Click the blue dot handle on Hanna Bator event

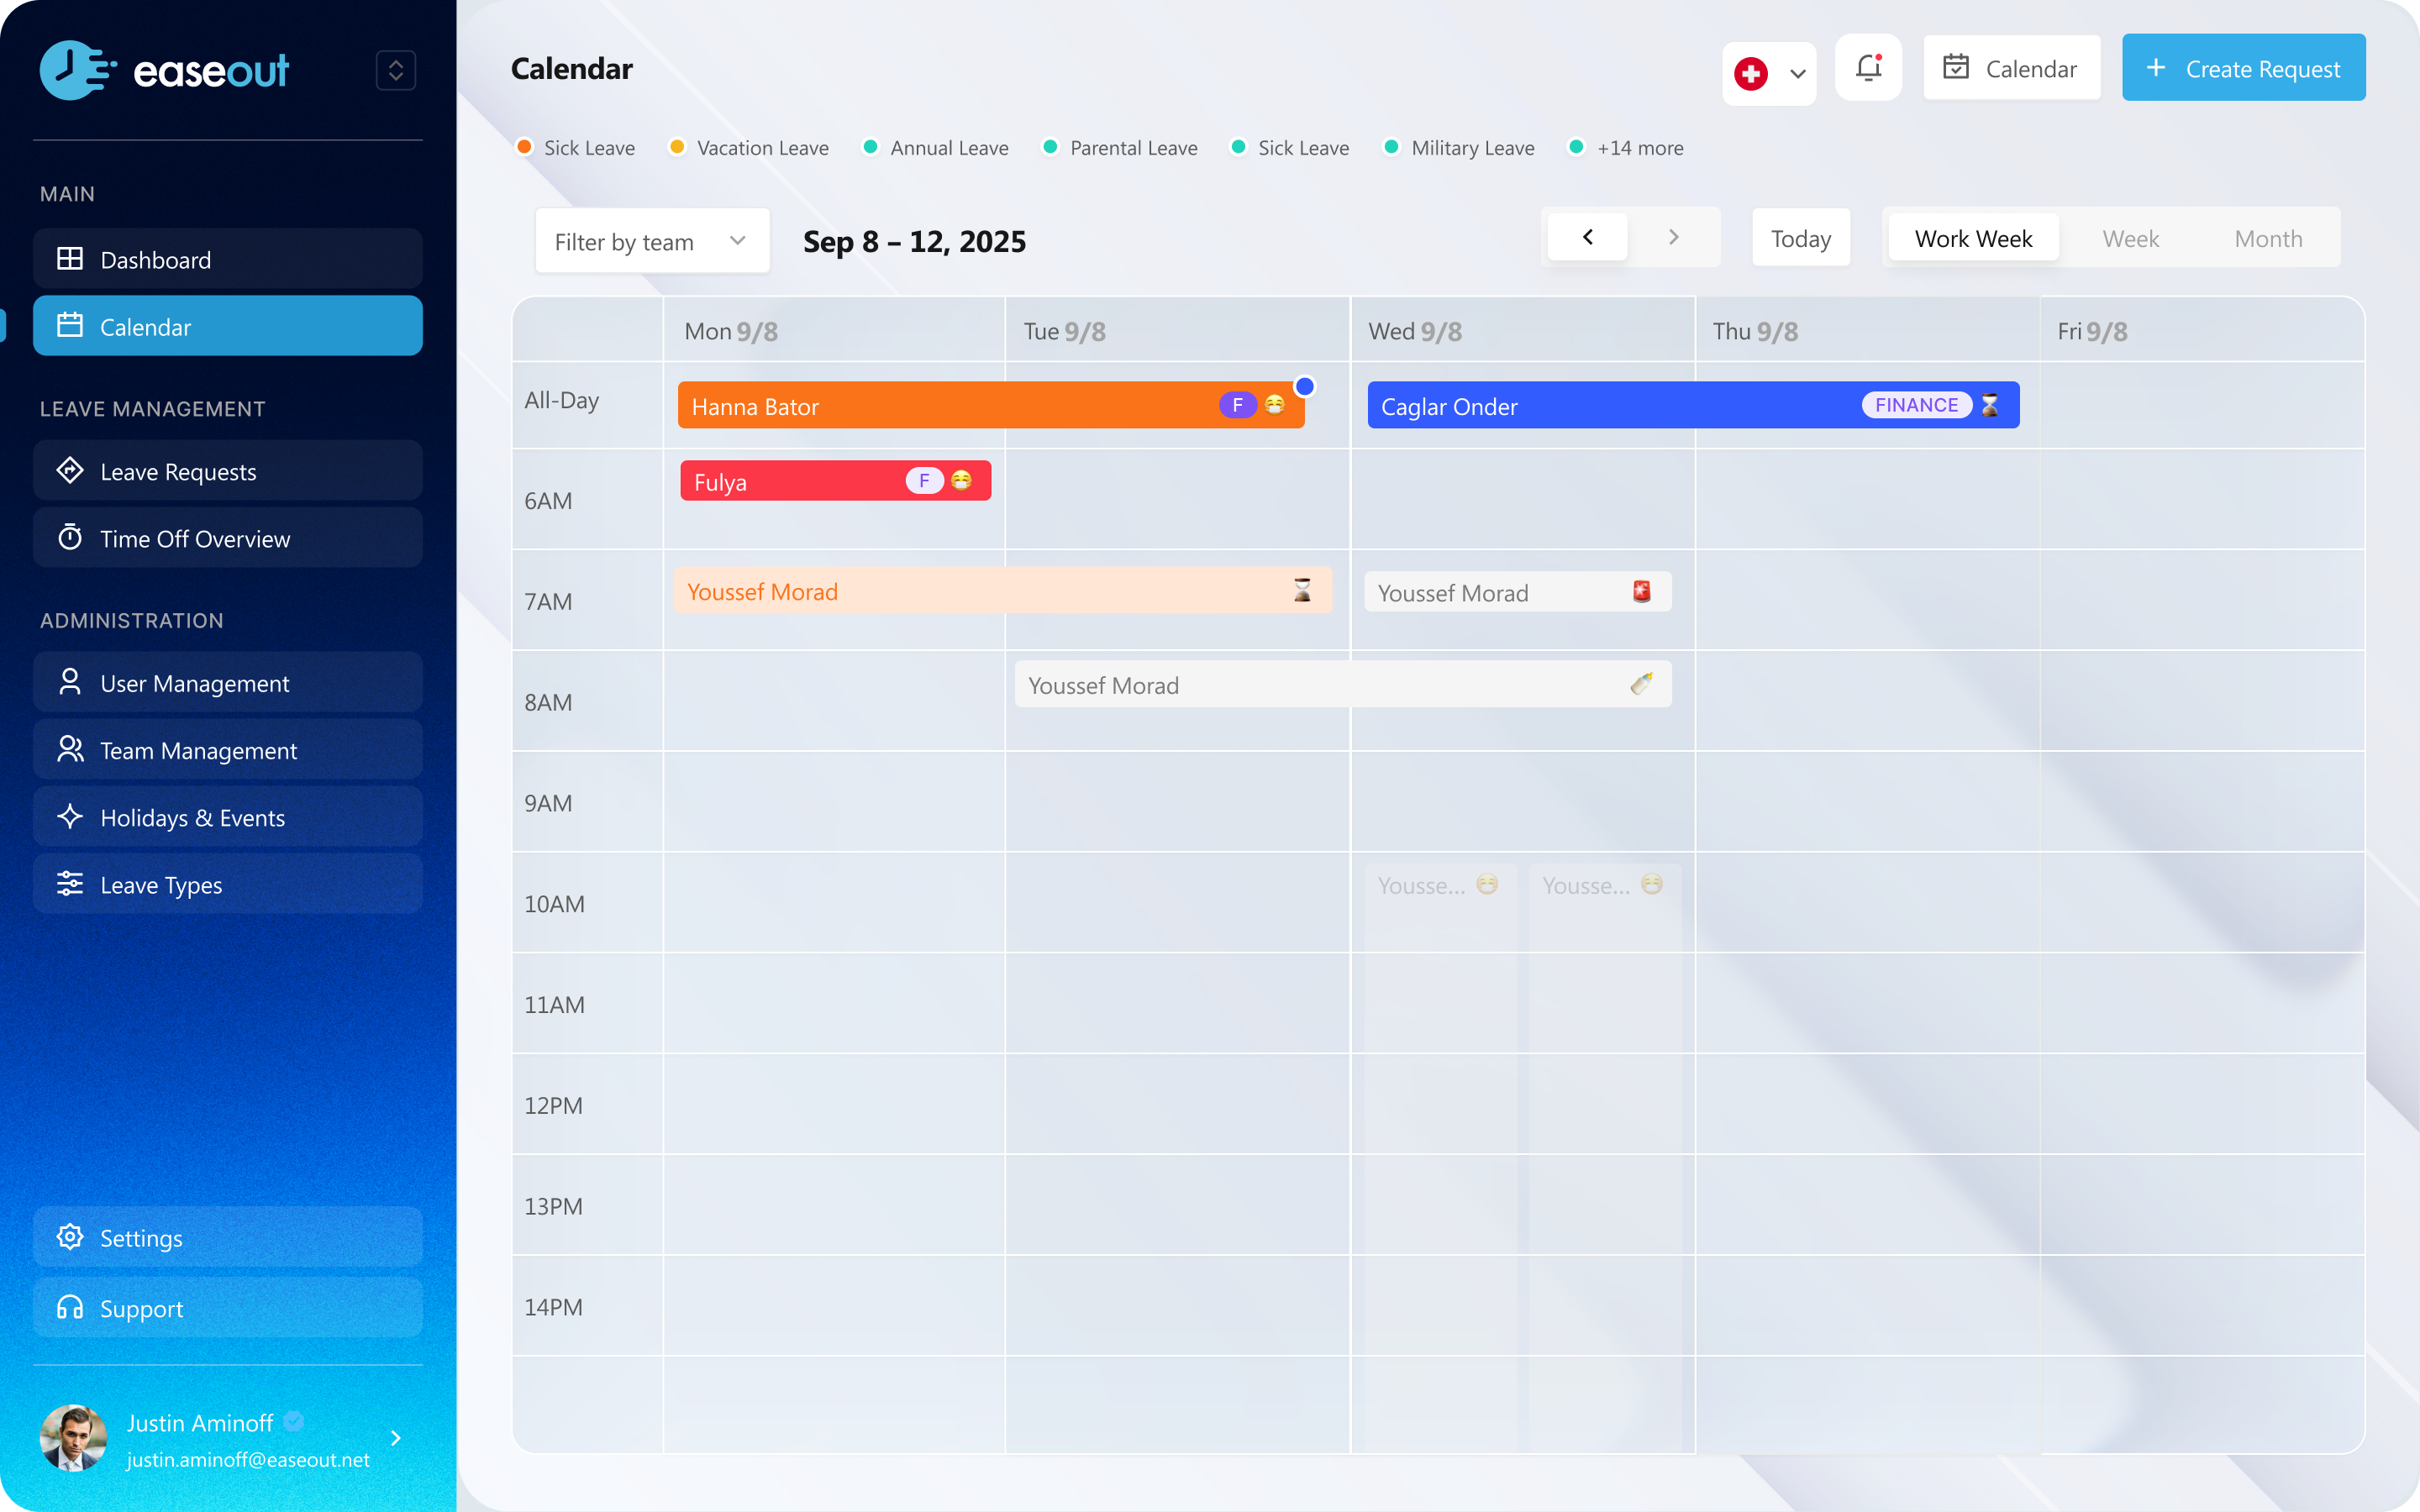pos(1304,386)
